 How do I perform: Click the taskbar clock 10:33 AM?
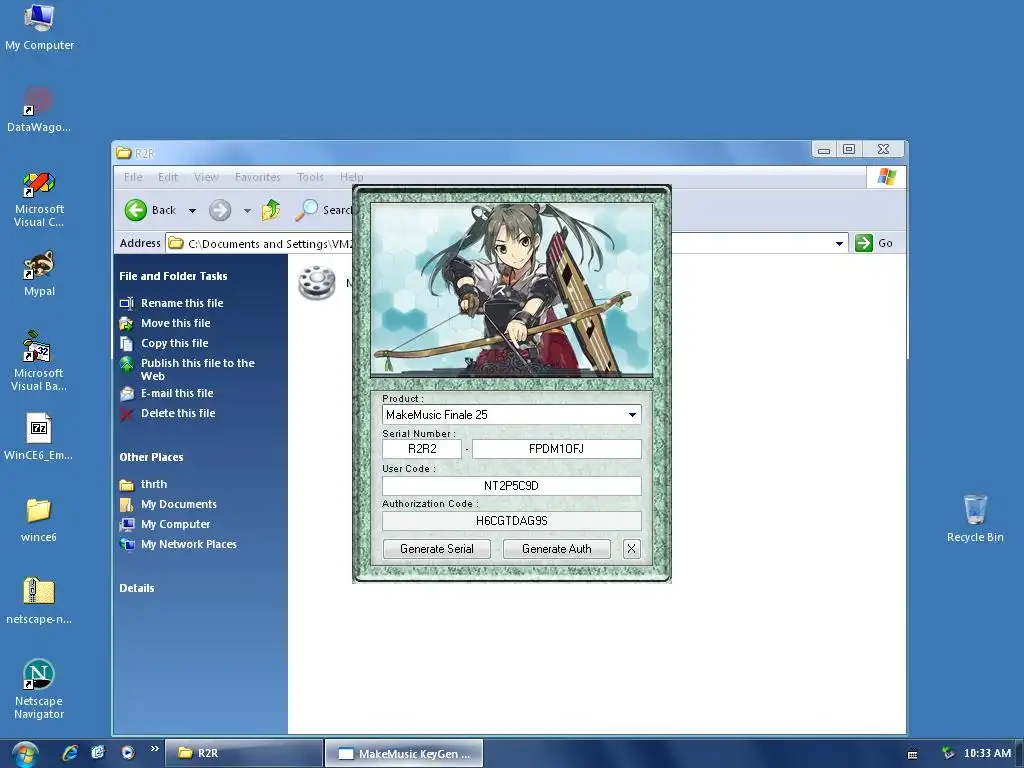pyautogui.click(x=987, y=753)
